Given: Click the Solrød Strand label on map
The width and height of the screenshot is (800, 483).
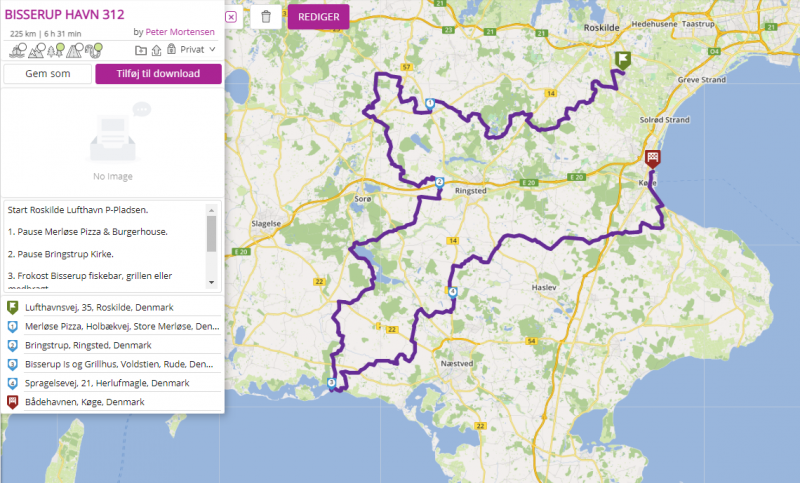Looking at the screenshot, I should [664, 120].
